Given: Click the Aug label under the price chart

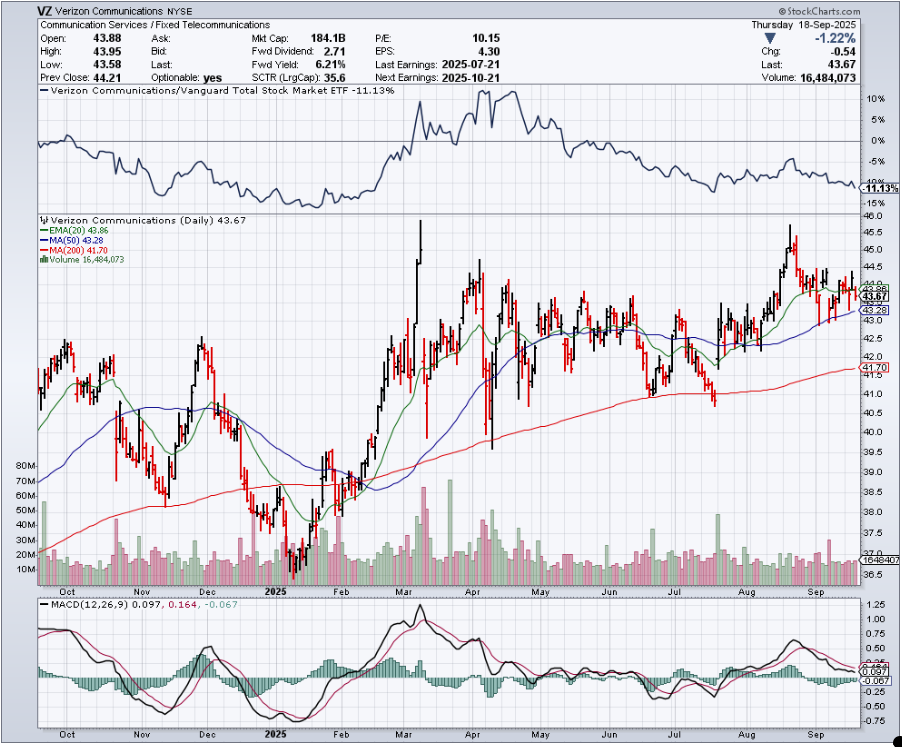Looking at the screenshot, I should tap(746, 592).
